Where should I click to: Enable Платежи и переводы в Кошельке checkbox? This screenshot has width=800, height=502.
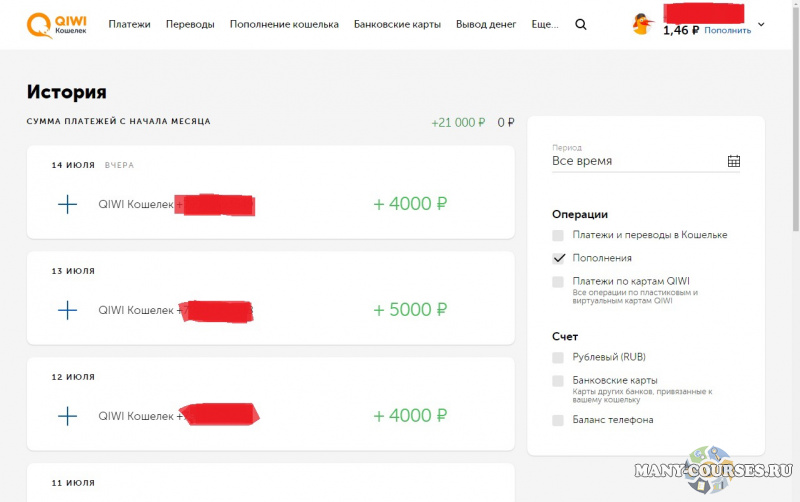coord(558,235)
